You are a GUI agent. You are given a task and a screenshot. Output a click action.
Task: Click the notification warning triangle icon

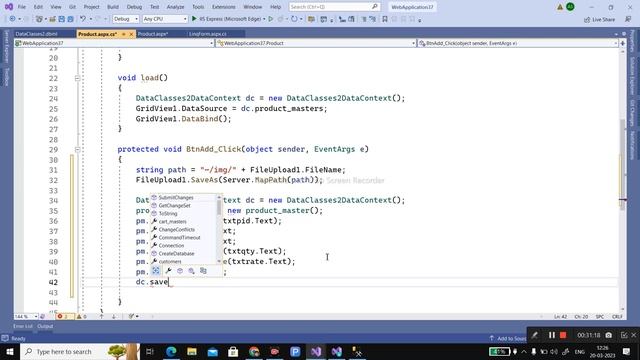[x=560, y=7]
